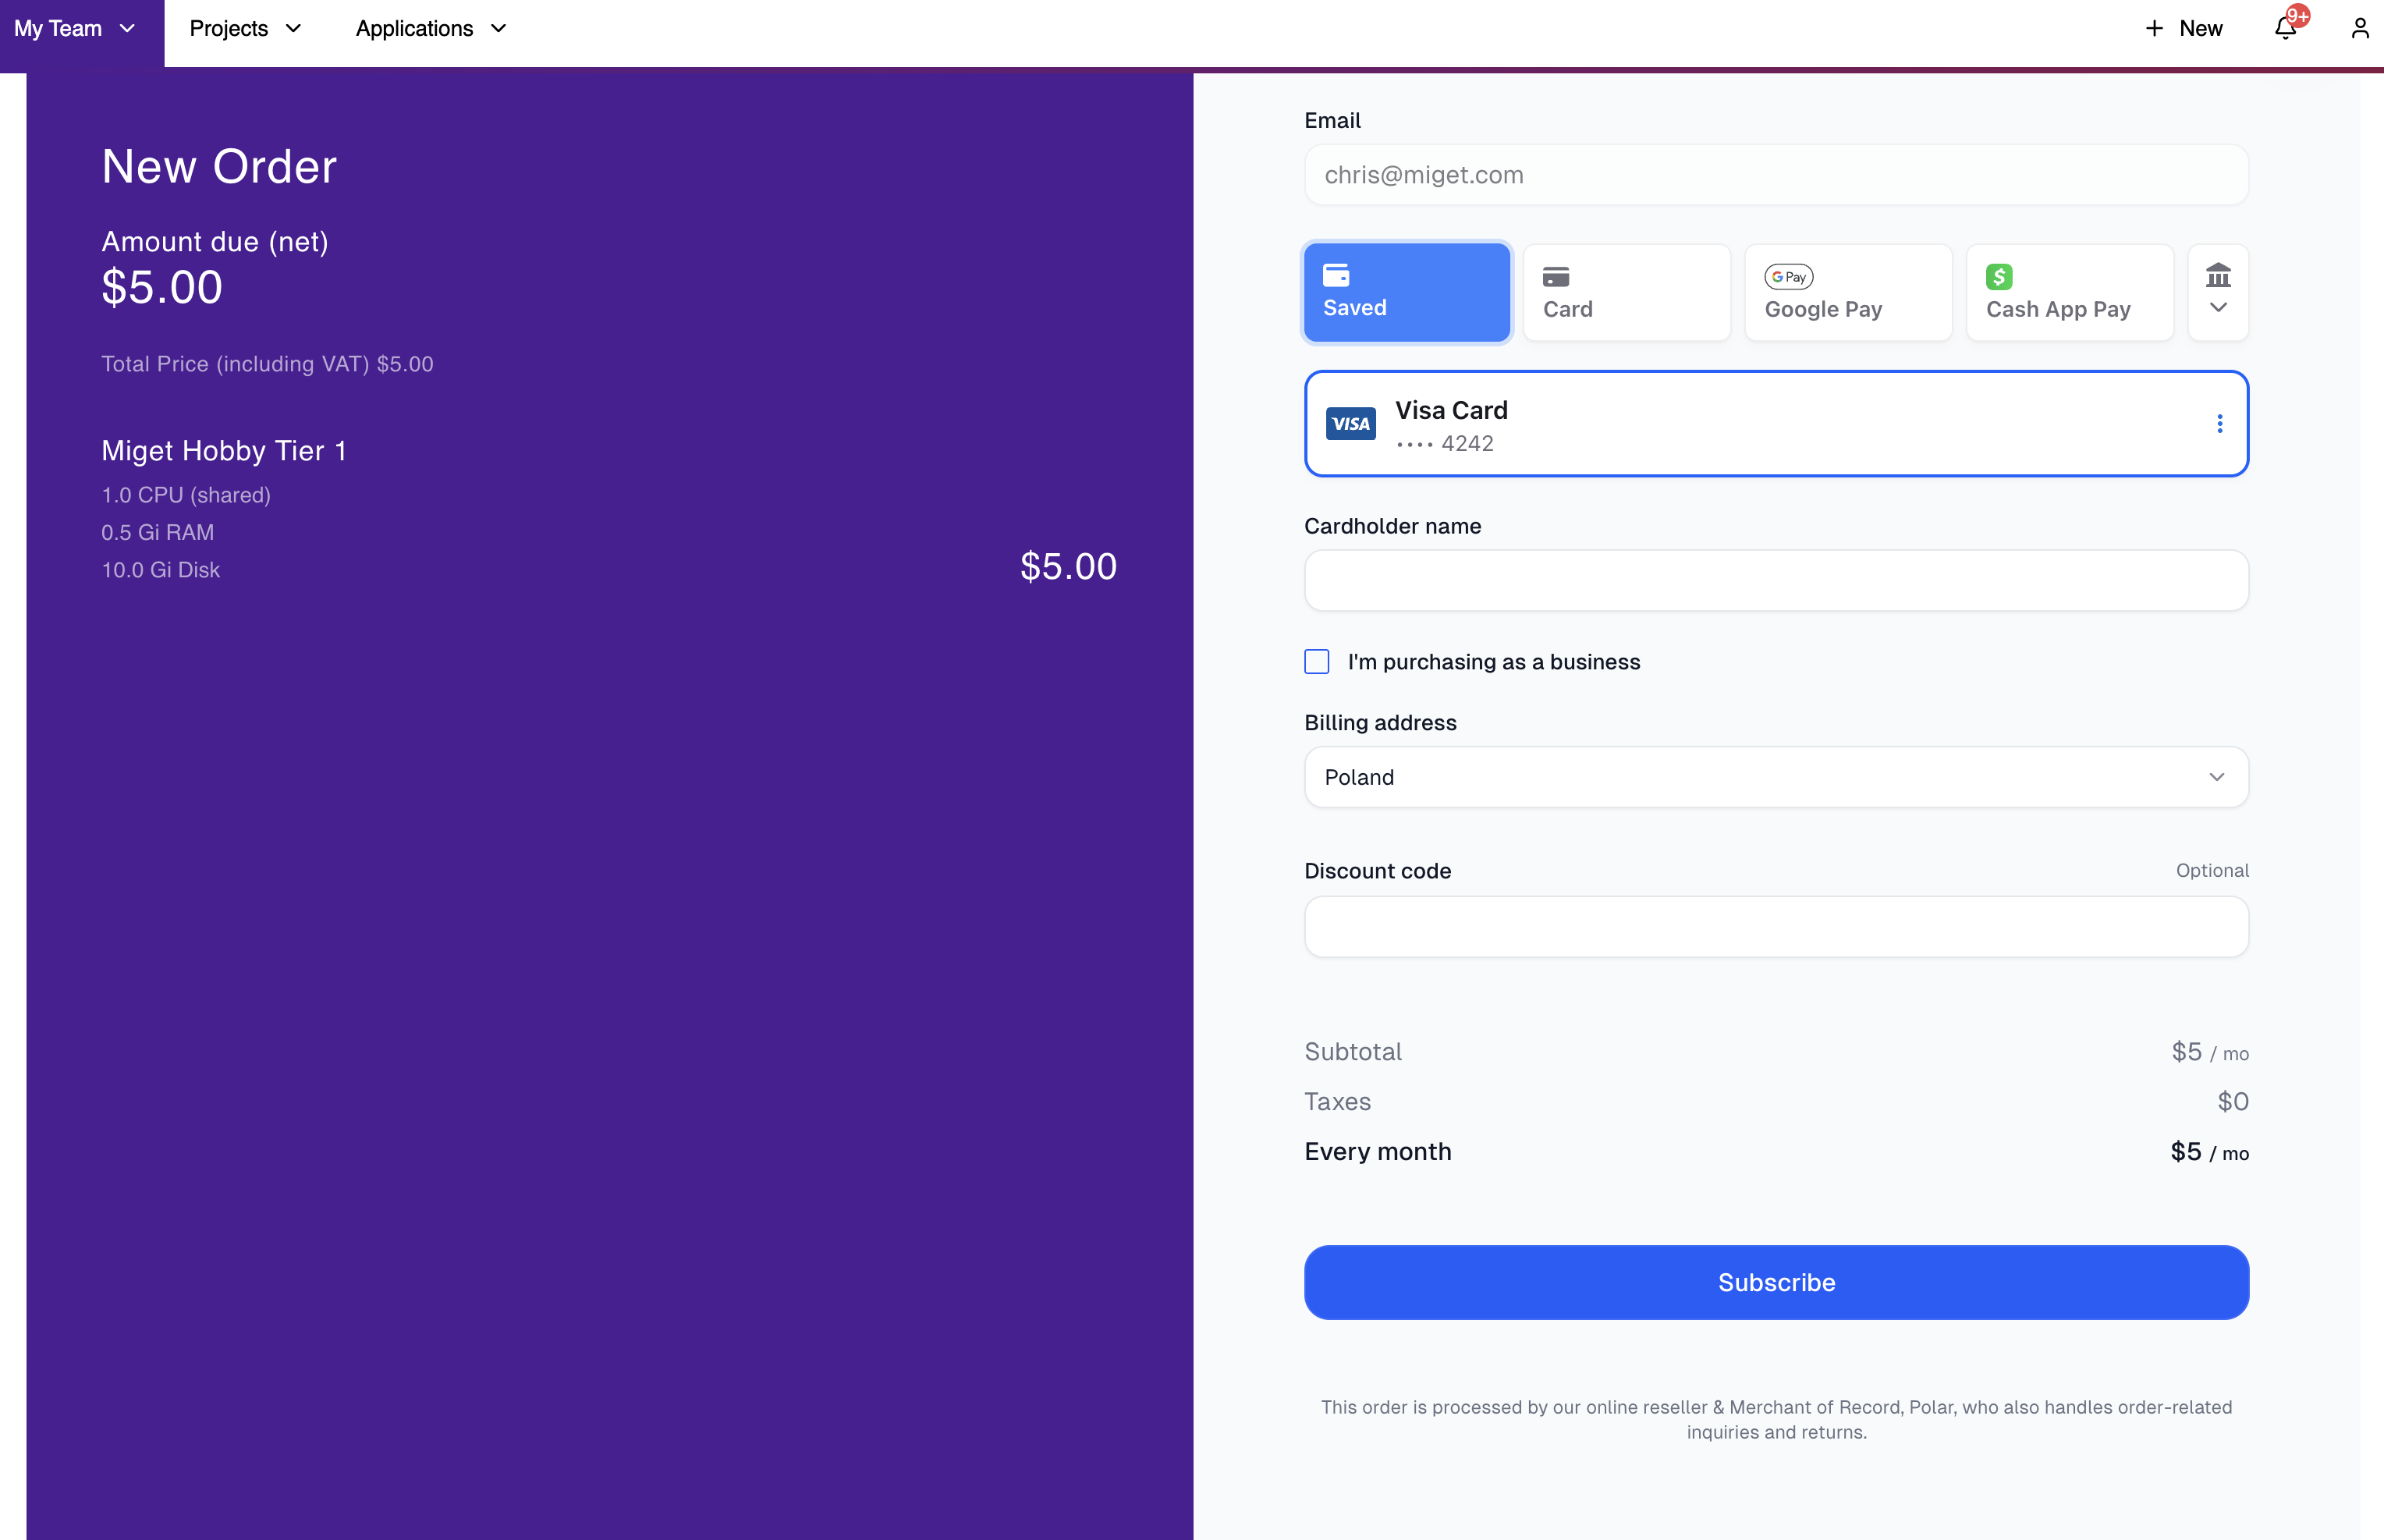Open the Applications menu

[431, 28]
